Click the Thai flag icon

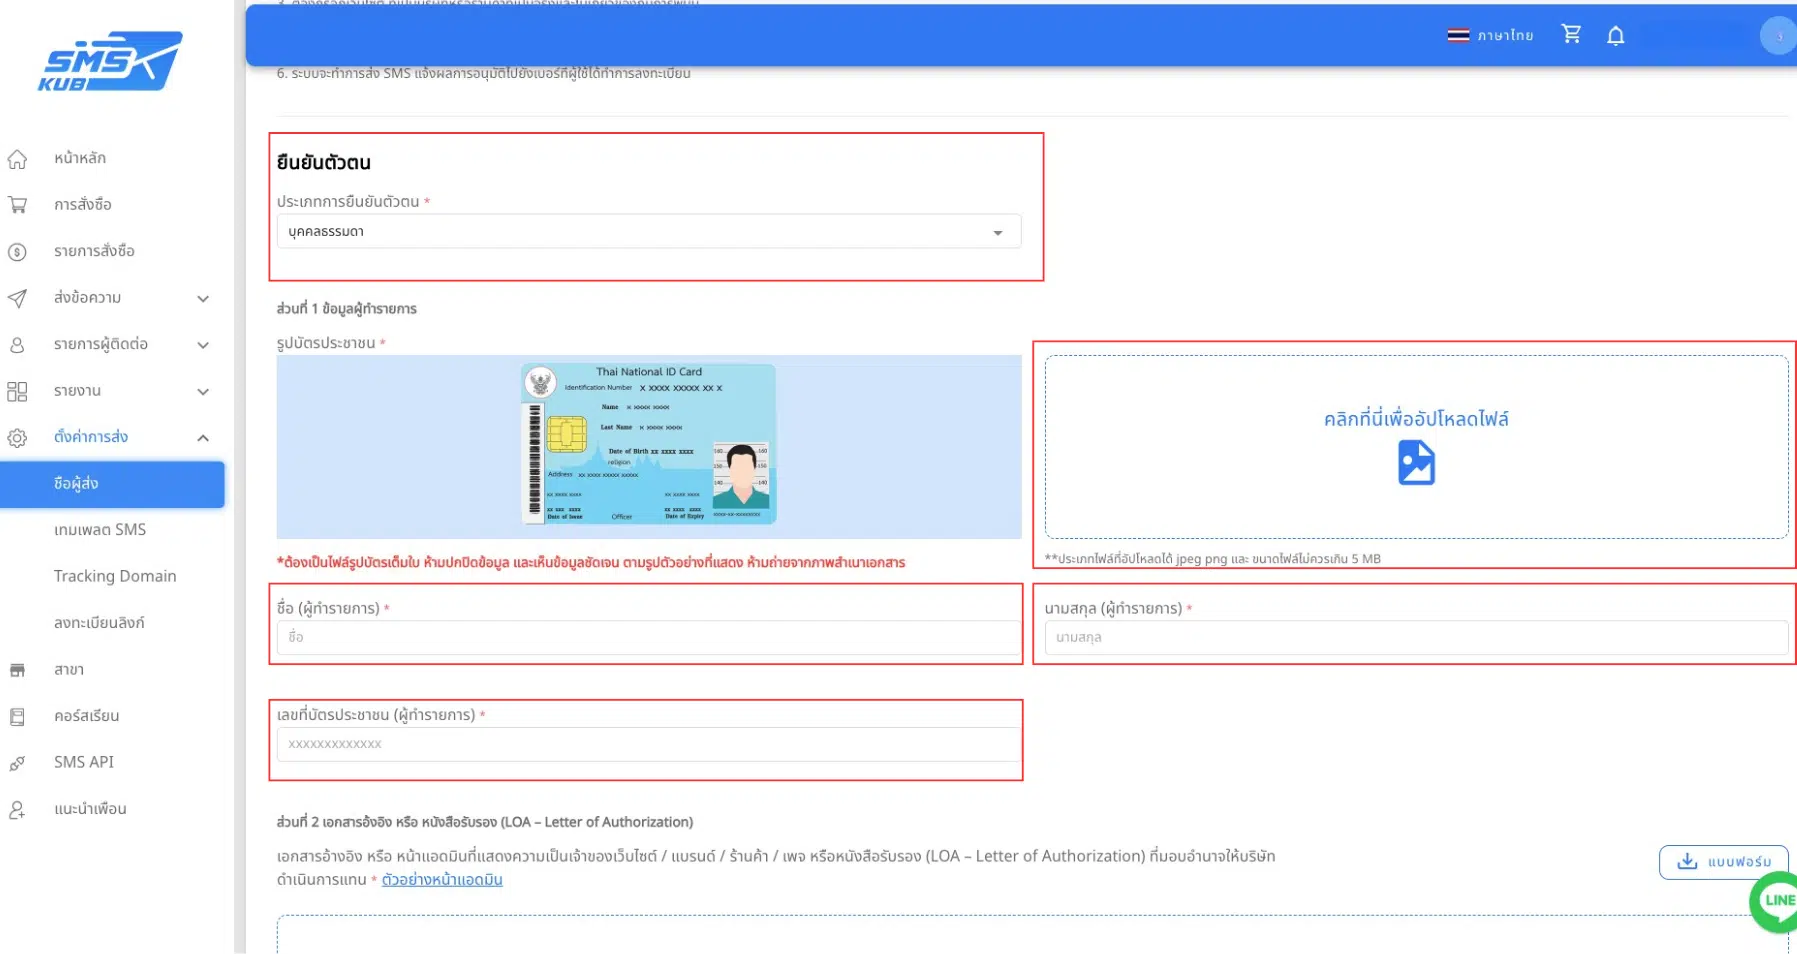pyautogui.click(x=1458, y=35)
